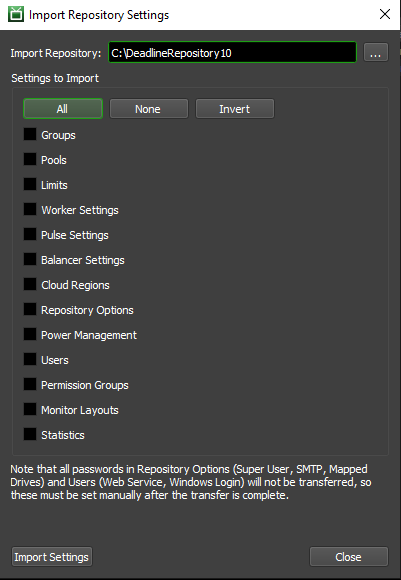Enable the Pools checkbox
This screenshot has width=401, height=580.
point(30,159)
